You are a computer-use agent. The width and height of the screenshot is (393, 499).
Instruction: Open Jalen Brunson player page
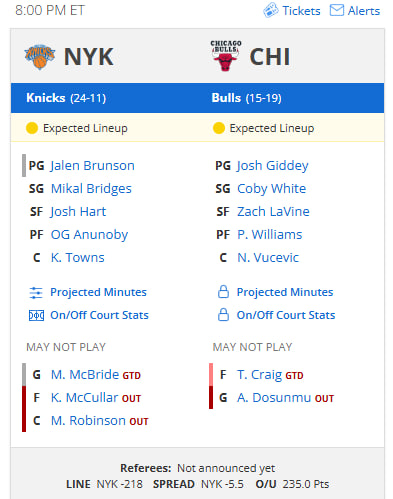click(x=92, y=166)
